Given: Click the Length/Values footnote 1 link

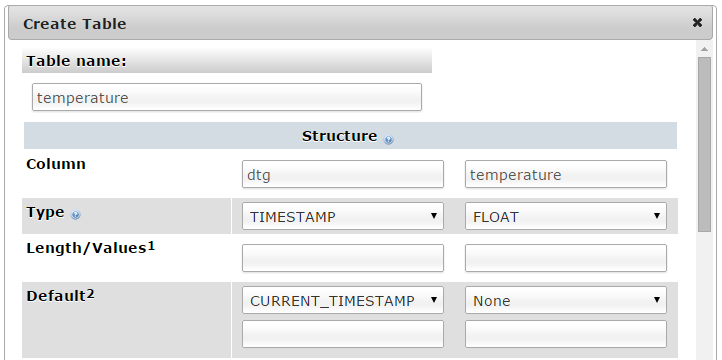Looking at the screenshot, I should pos(151,246).
